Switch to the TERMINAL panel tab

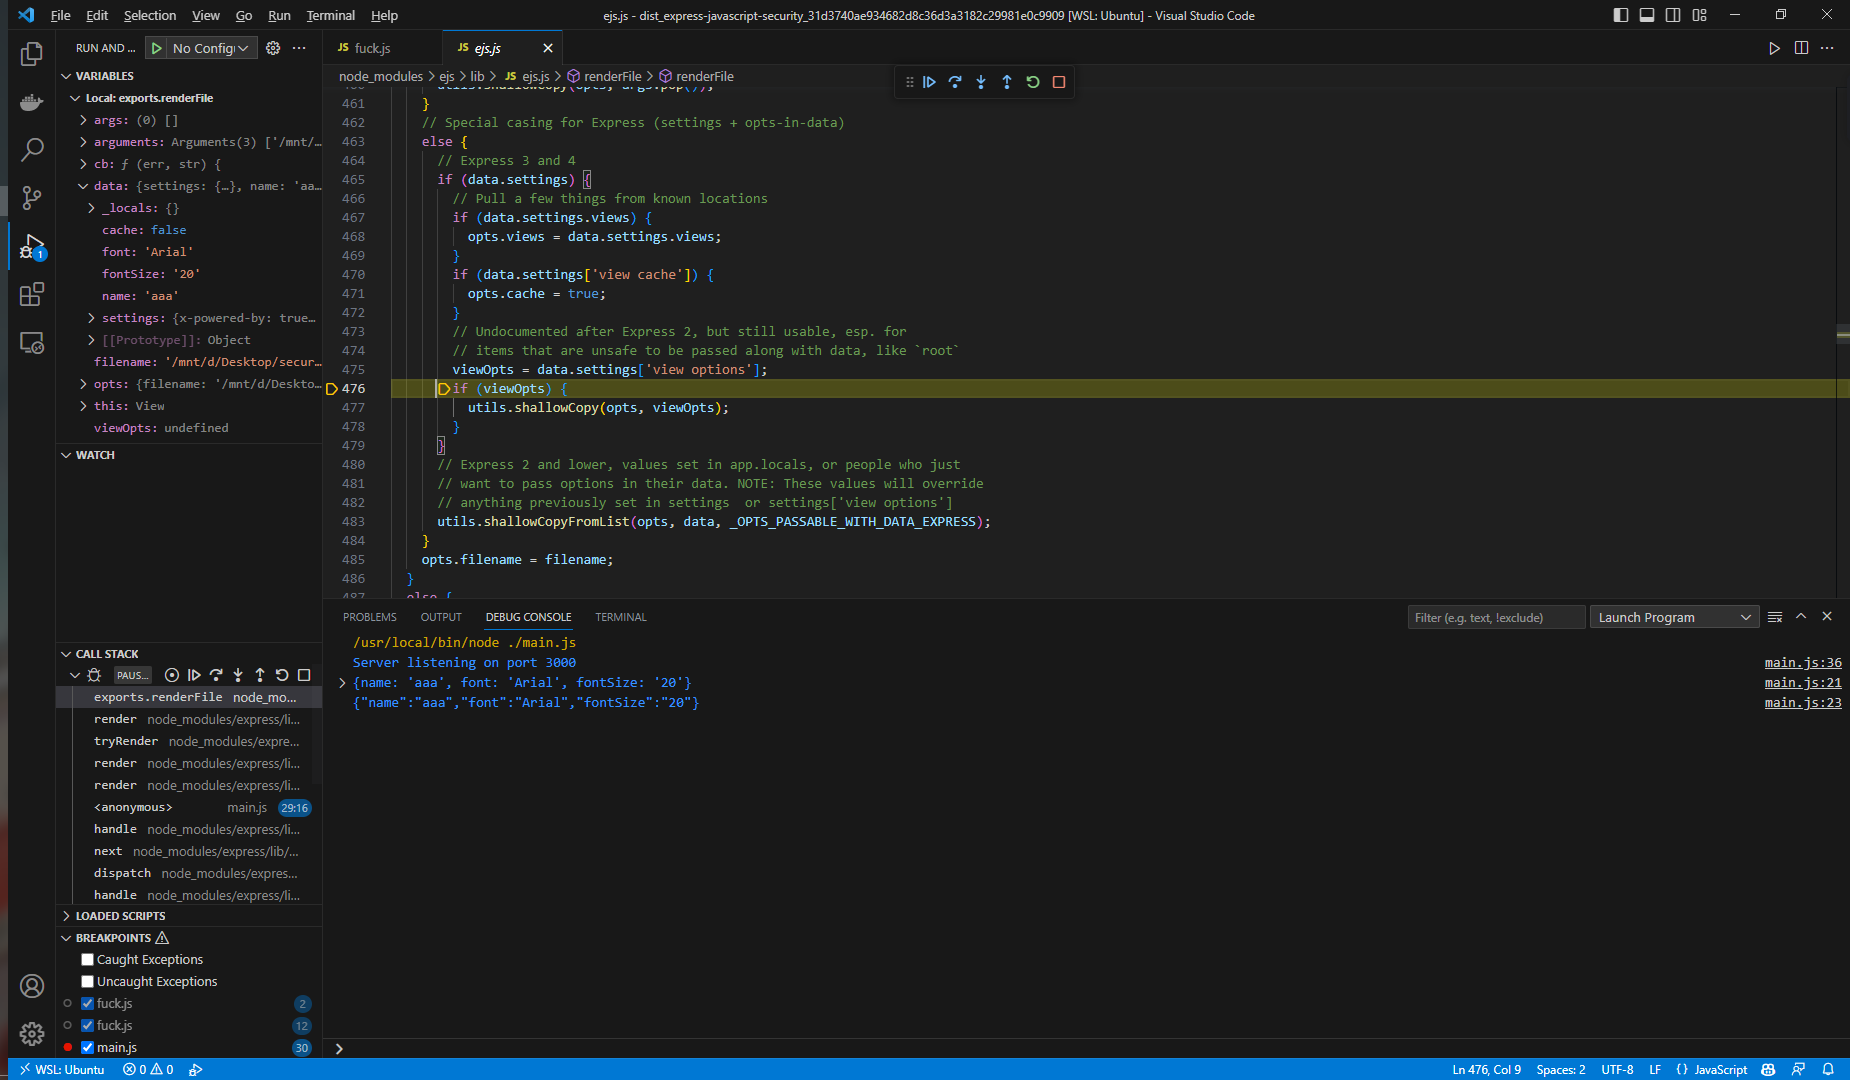click(620, 617)
